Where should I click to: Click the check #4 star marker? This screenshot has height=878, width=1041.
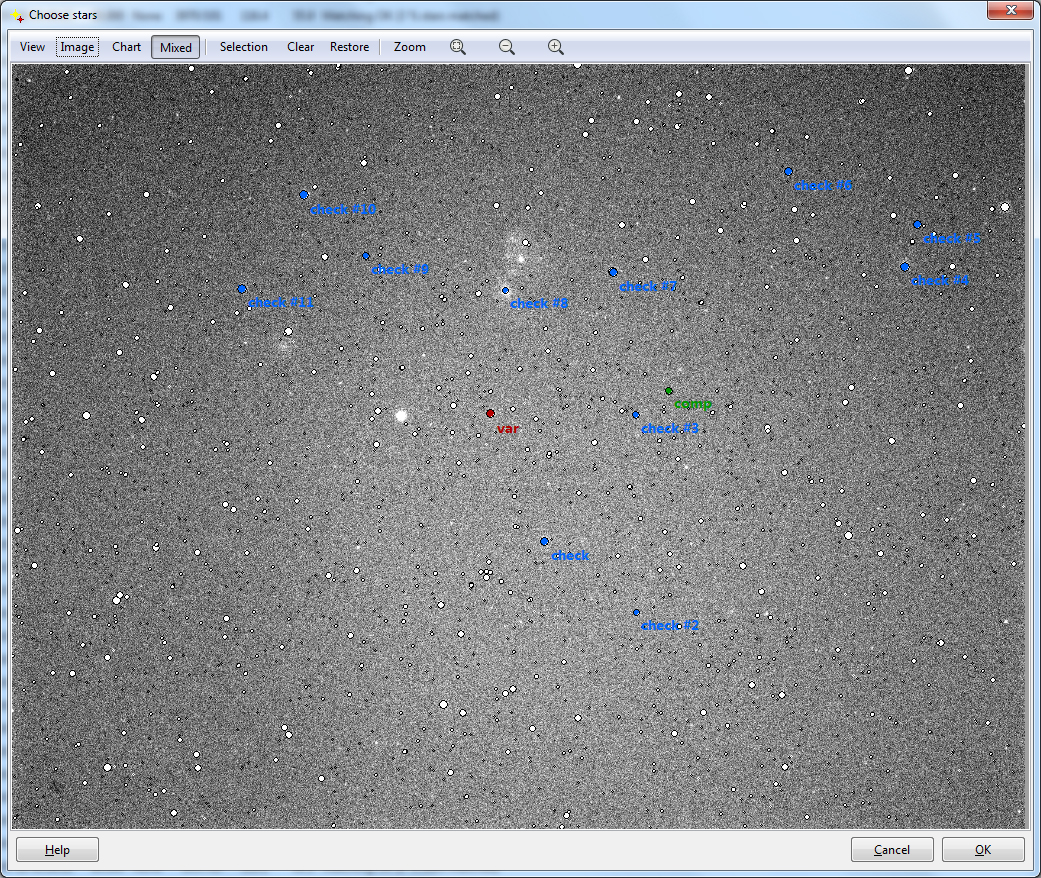905,267
